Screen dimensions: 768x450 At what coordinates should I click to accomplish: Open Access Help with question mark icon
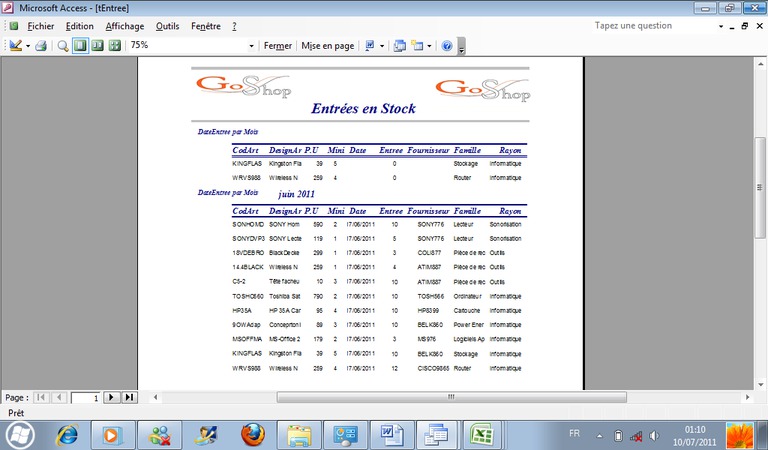pyautogui.click(x=447, y=46)
